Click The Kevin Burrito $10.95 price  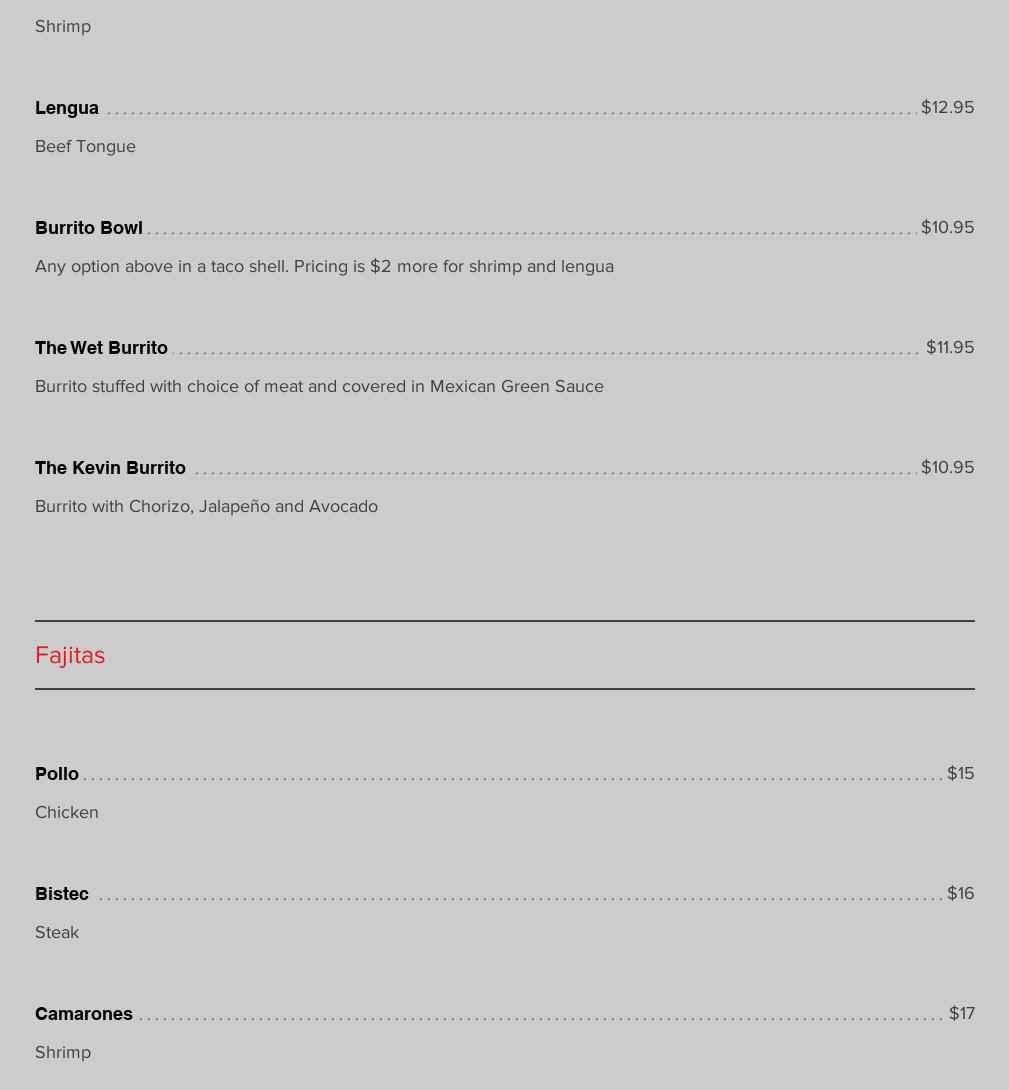(x=947, y=467)
